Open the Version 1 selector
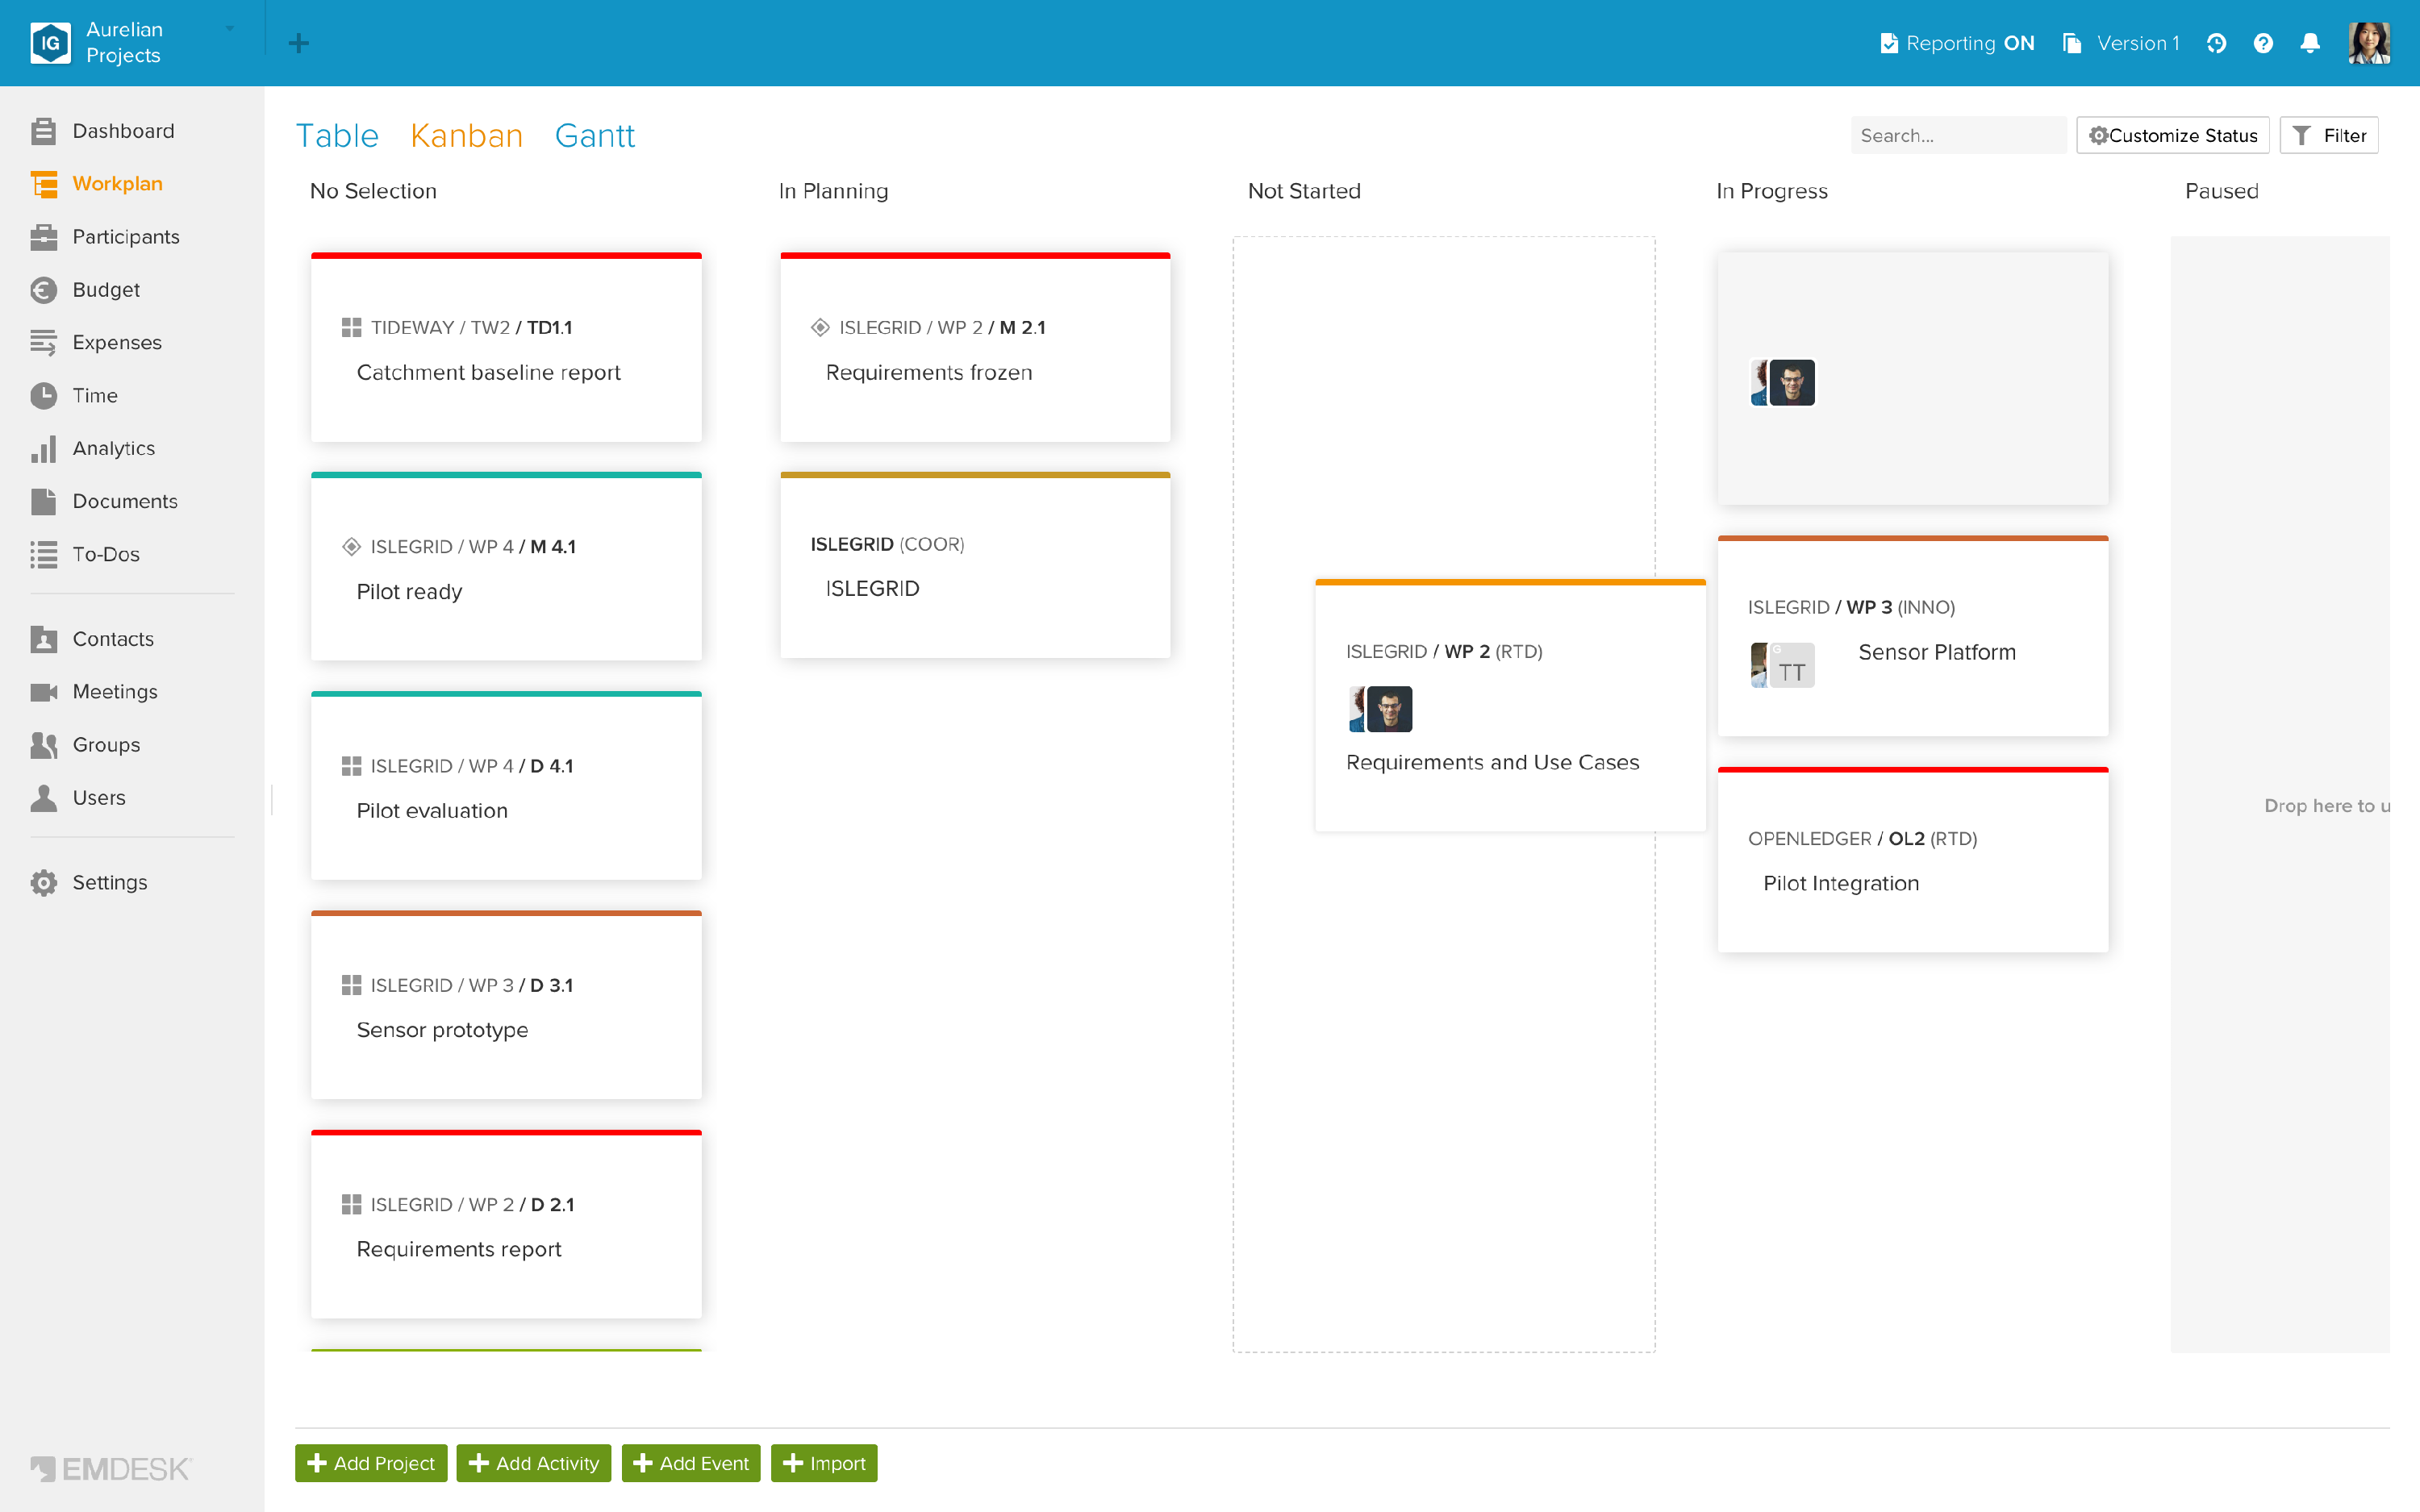The image size is (2420, 1512). (x=2121, y=43)
